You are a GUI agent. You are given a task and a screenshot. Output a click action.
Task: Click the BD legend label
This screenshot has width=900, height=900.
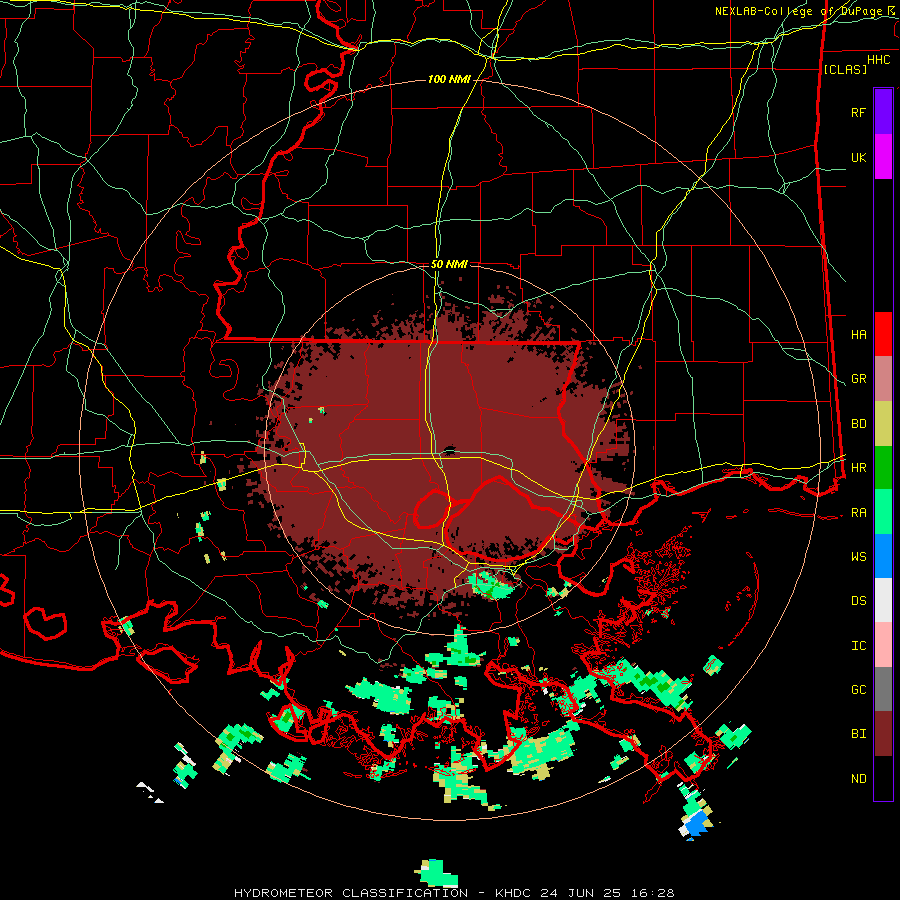coord(858,424)
